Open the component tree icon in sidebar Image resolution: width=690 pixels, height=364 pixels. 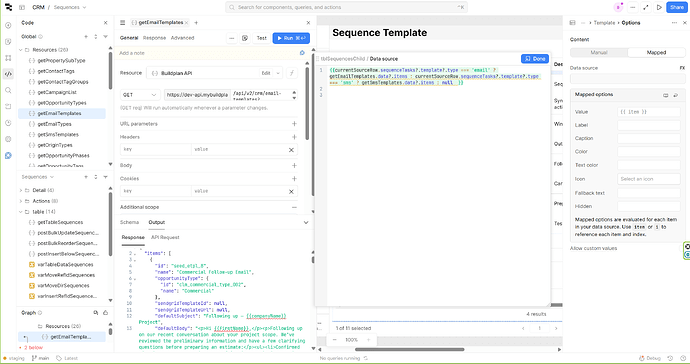point(8,58)
